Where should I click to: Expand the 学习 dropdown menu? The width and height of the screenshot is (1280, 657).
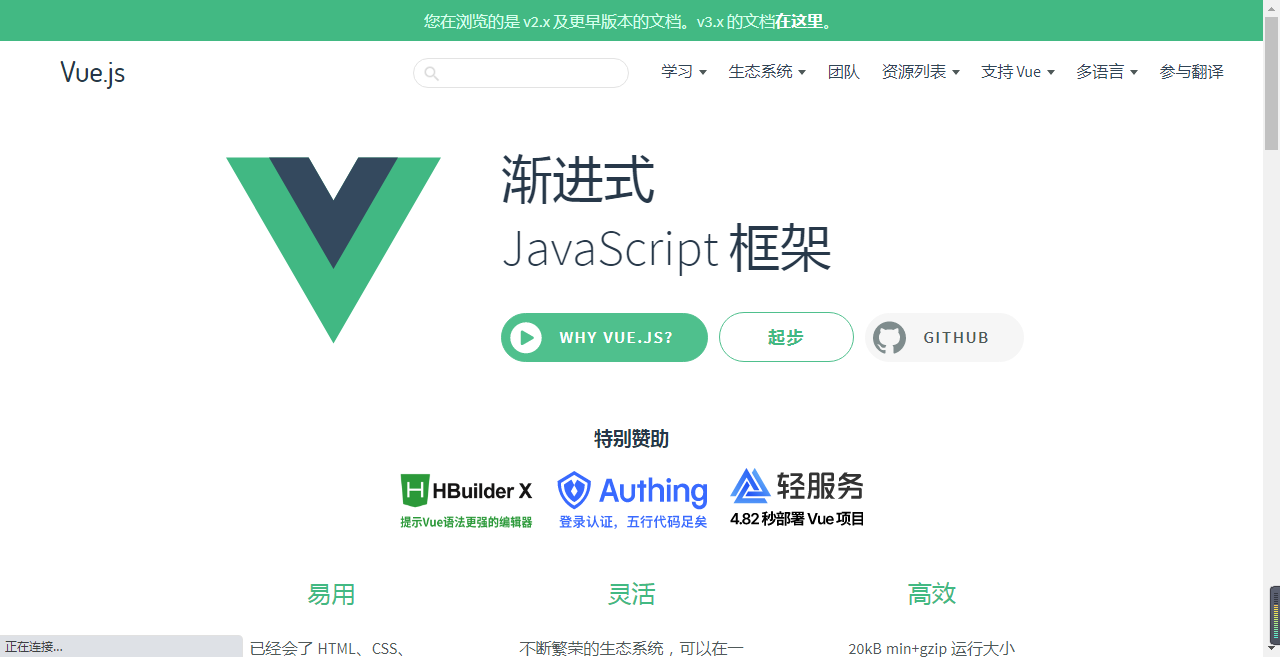(684, 72)
